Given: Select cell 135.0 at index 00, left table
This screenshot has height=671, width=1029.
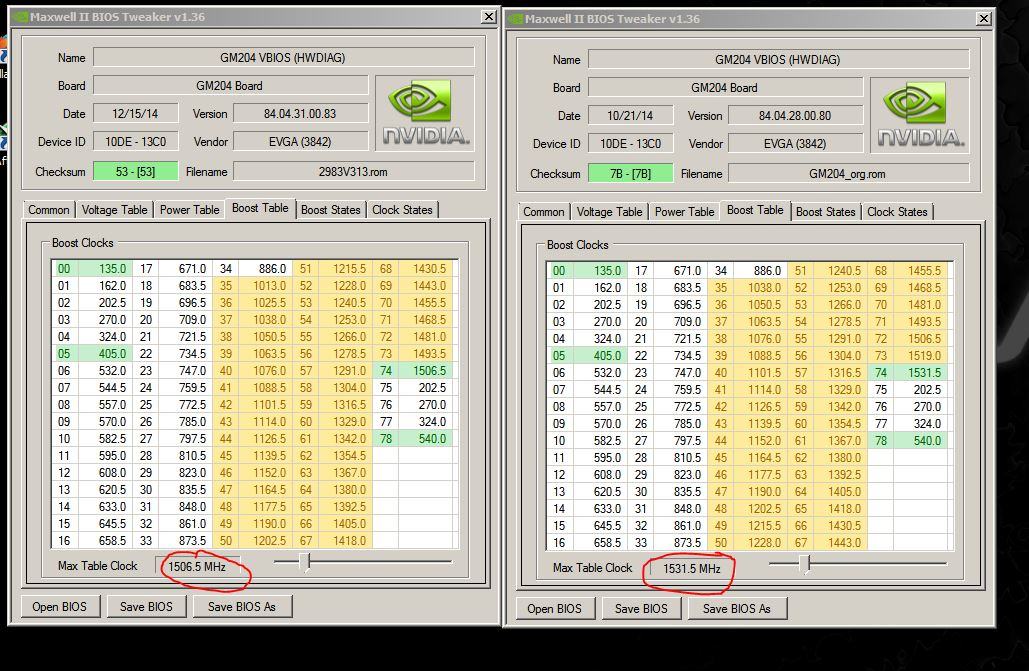Looking at the screenshot, I should pos(105,269).
